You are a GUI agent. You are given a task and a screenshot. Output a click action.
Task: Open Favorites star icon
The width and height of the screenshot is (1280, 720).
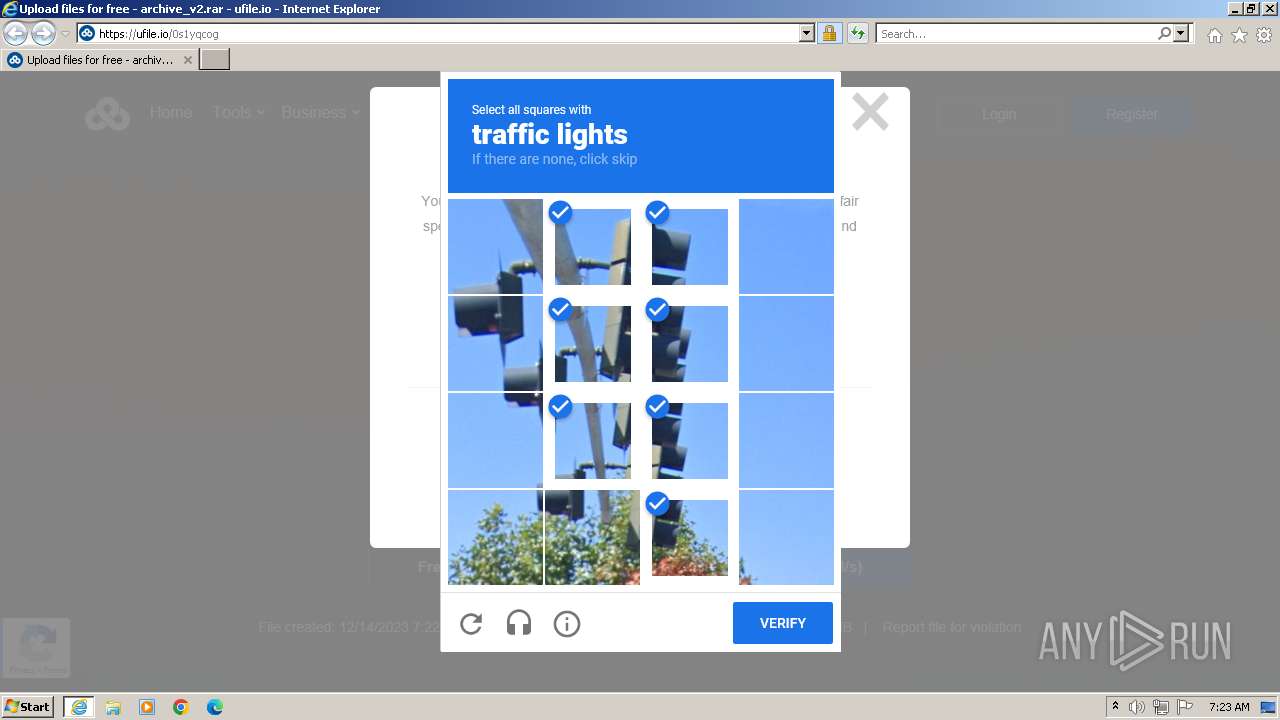(1239, 35)
